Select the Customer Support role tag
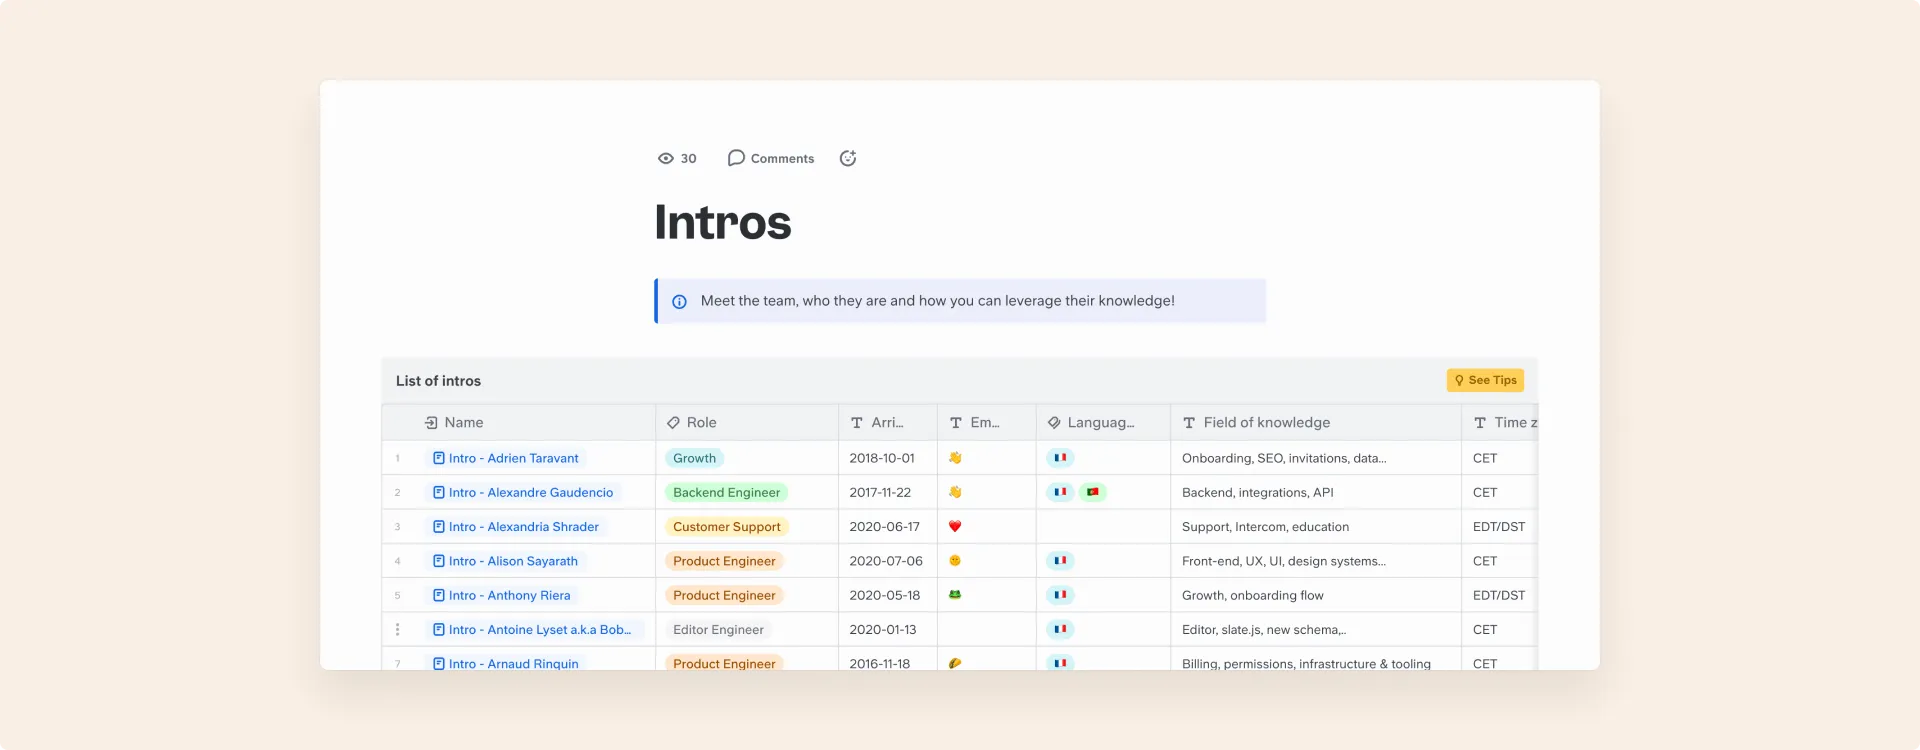Screen dimensions: 1920x750 tap(726, 527)
